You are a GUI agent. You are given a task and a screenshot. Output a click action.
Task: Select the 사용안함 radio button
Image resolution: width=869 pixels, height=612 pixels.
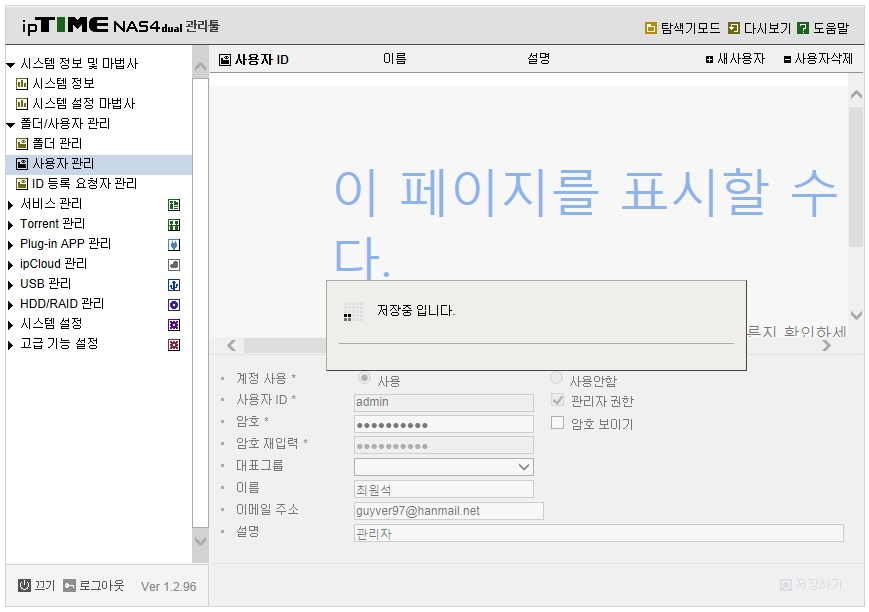tap(556, 378)
